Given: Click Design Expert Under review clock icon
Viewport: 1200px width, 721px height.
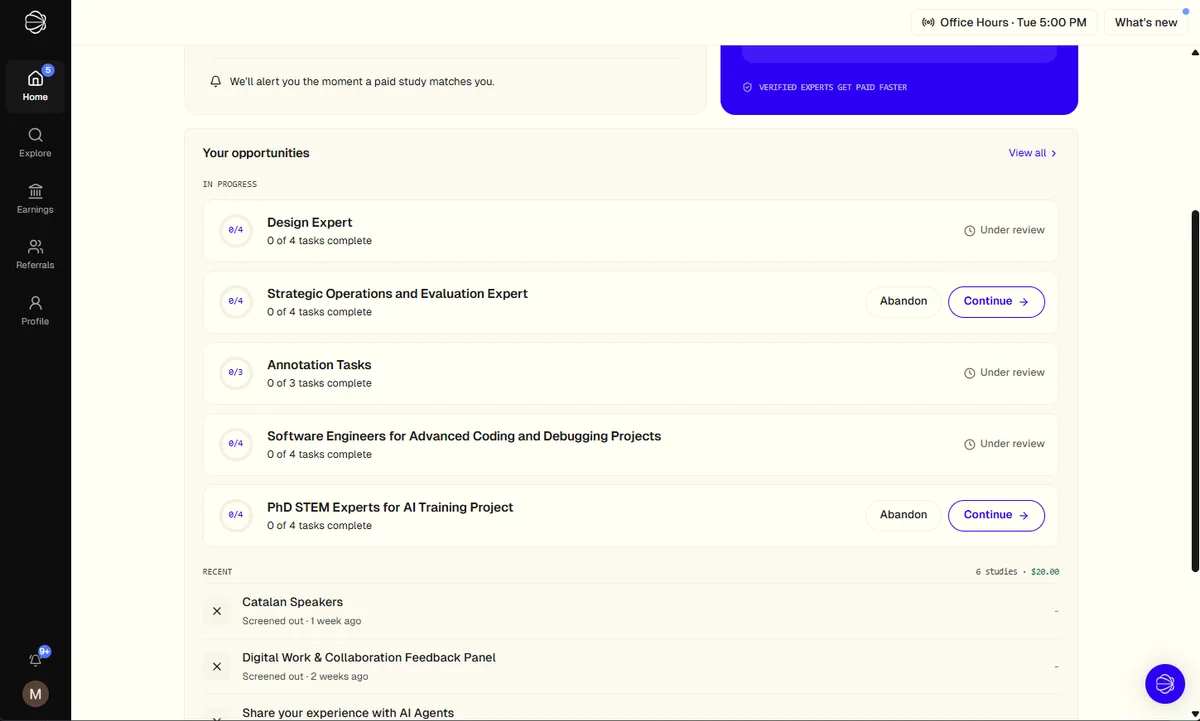Looking at the screenshot, I should pos(969,231).
